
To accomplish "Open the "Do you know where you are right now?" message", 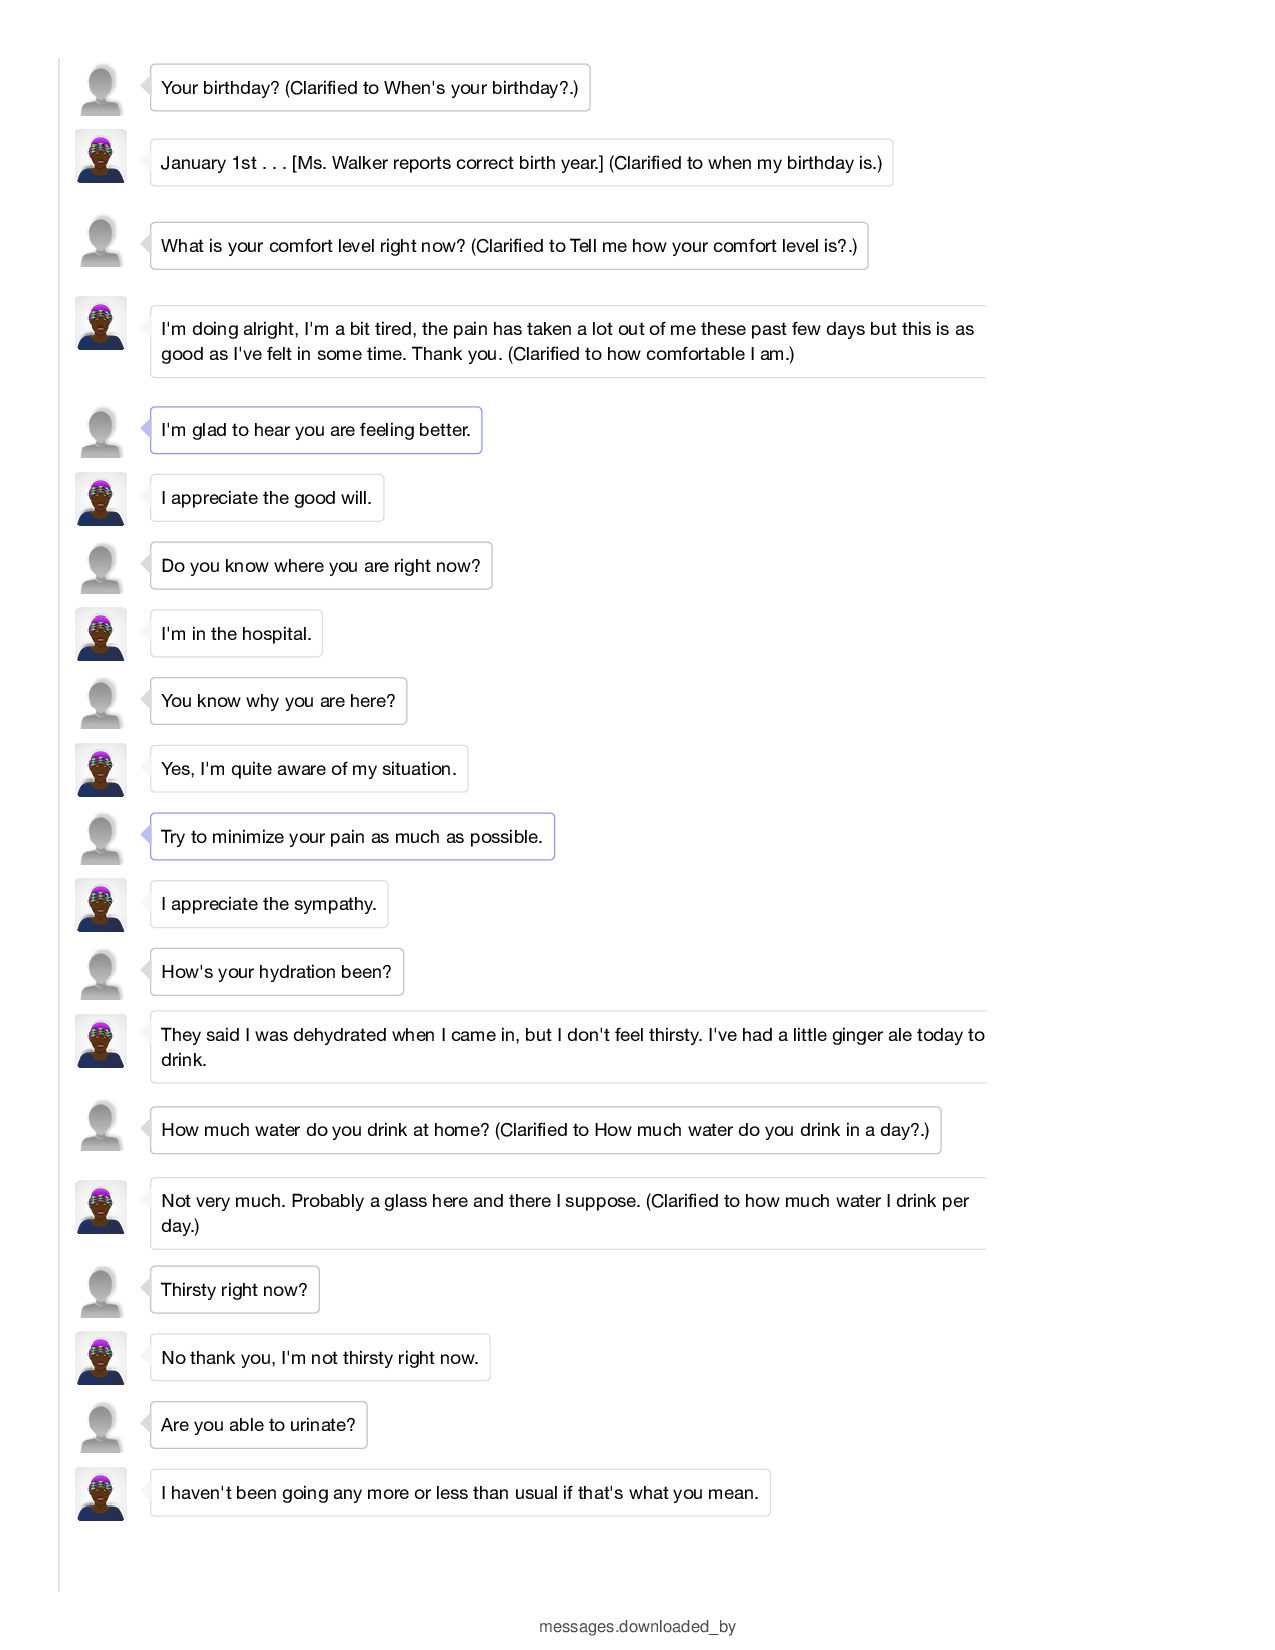I will (321, 566).
